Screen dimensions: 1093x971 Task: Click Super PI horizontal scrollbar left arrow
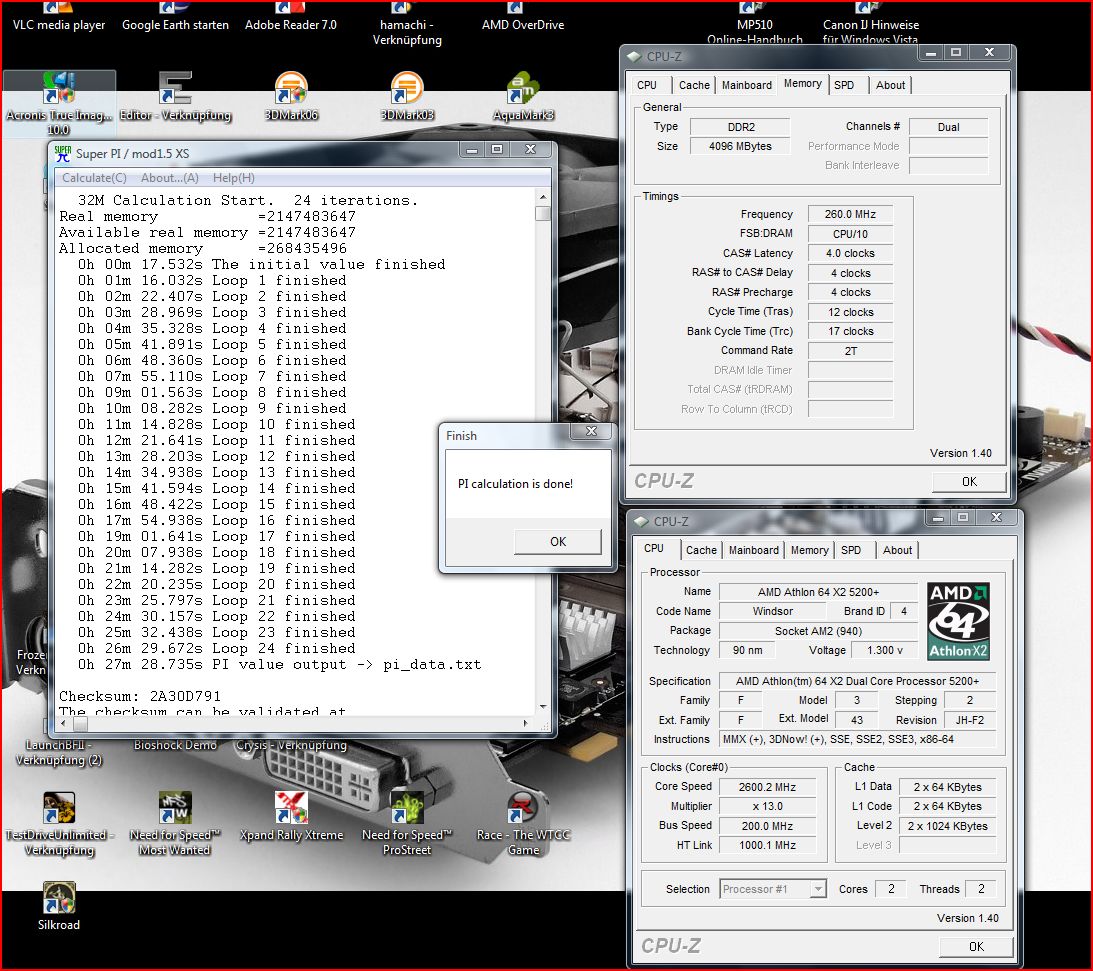pos(63,724)
